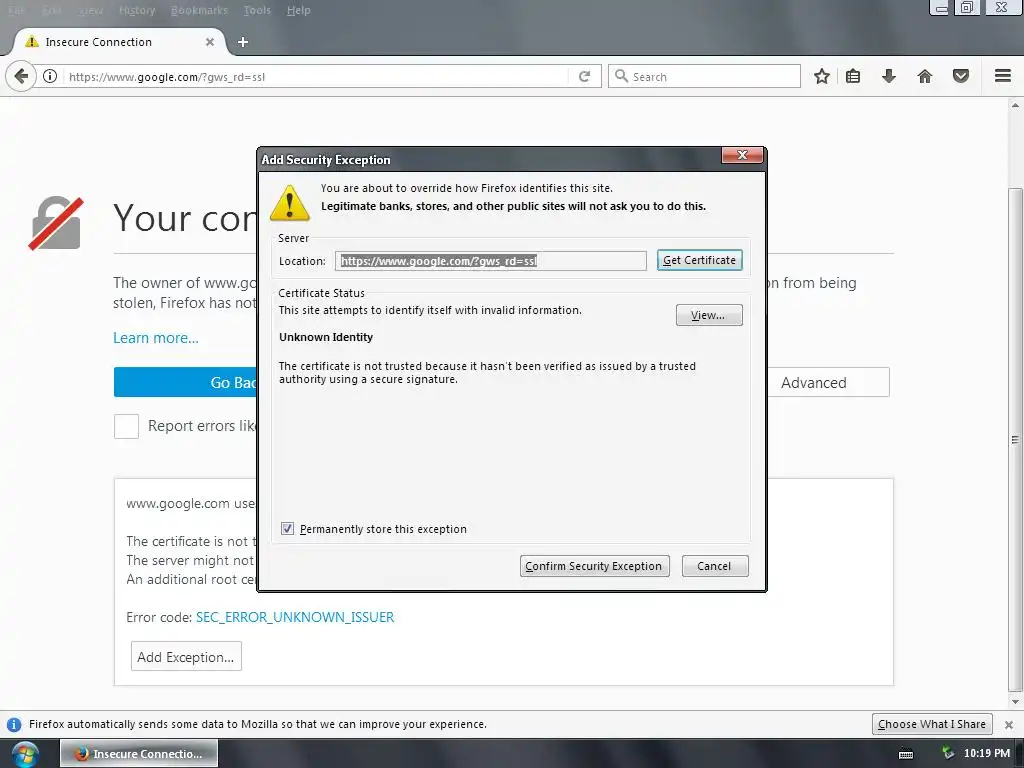Image resolution: width=1024 pixels, height=768 pixels.
Task: Open the Bookmarks menu
Action: (x=199, y=10)
